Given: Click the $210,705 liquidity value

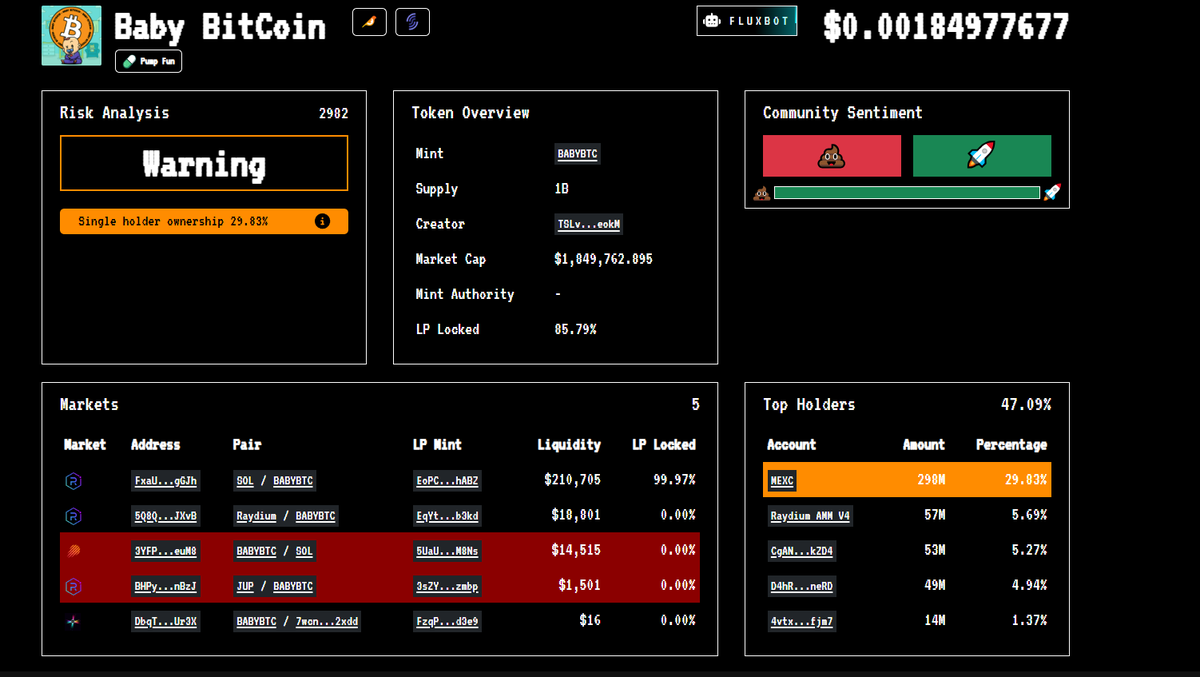Looking at the screenshot, I should (572, 480).
